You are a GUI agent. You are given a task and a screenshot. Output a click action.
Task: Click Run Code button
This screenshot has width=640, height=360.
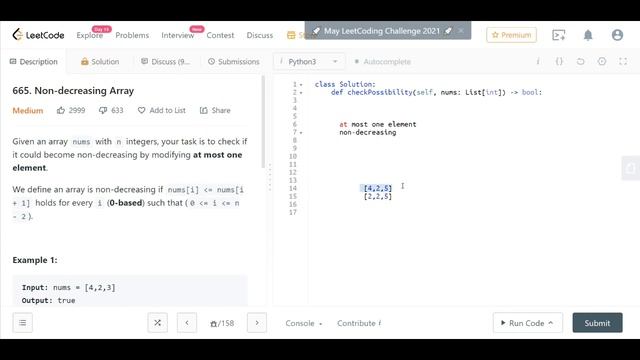(x=527, y=323)
